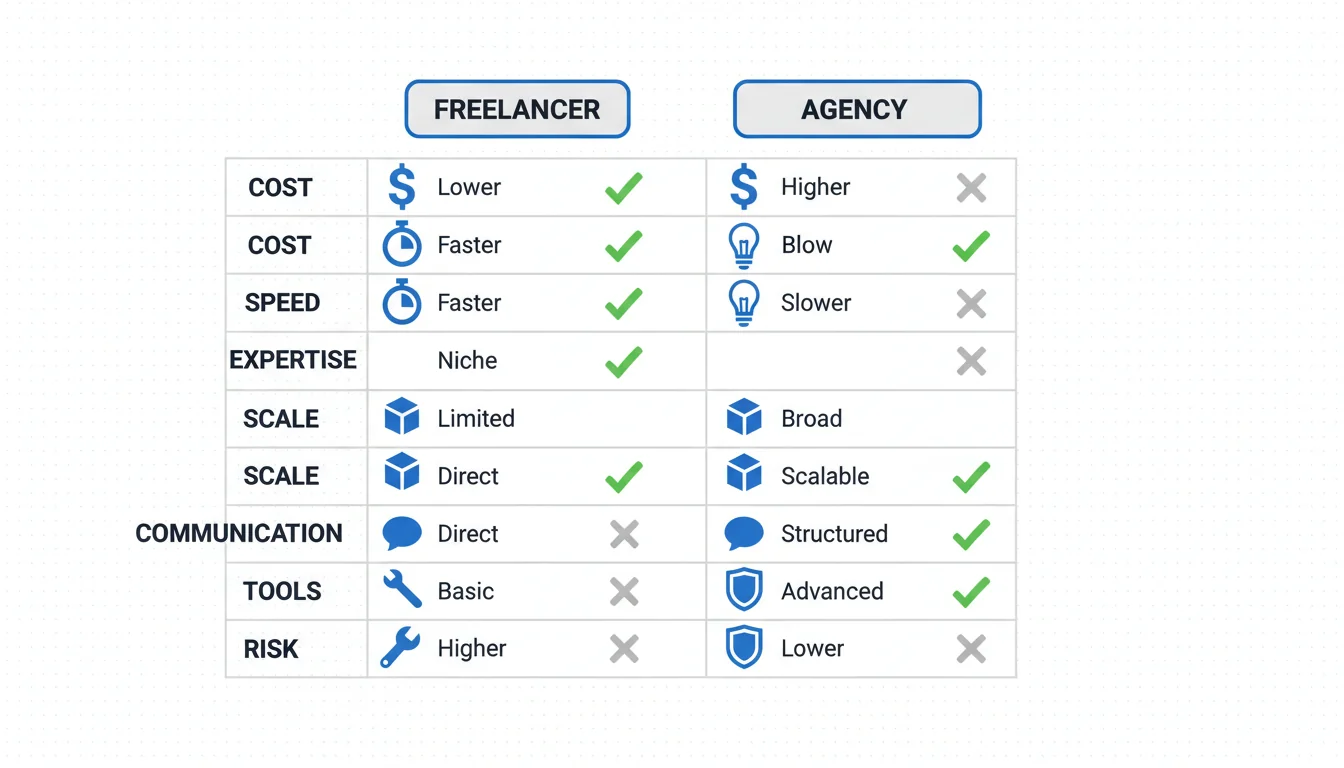Select the wrench icon next to Basic
Viewport: 1344px width, 768px height.
402,591
